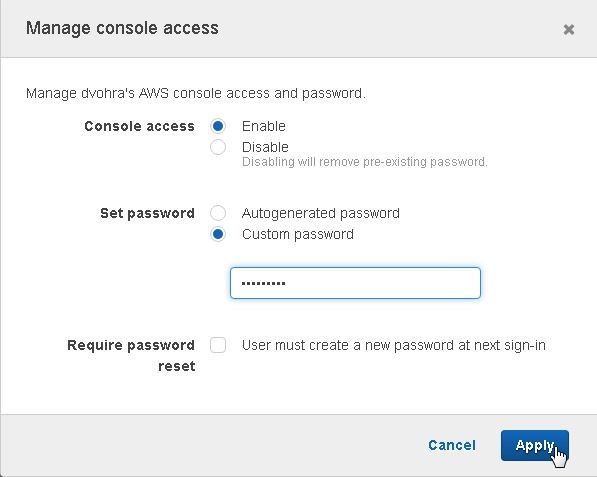Click the 'Disable' option label text
597x477 pixels.
point(265,147)
